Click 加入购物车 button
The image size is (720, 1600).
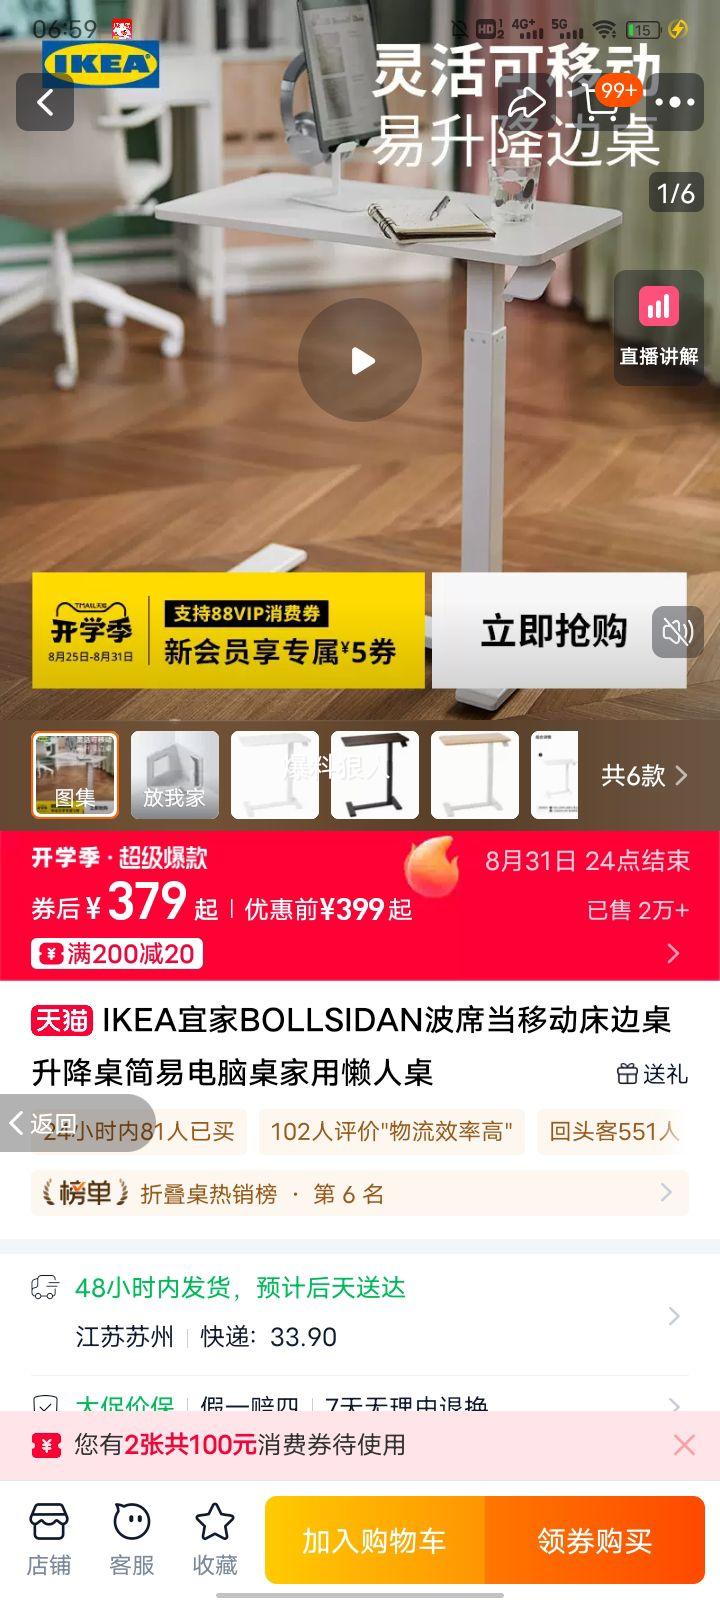(375, 1541)
